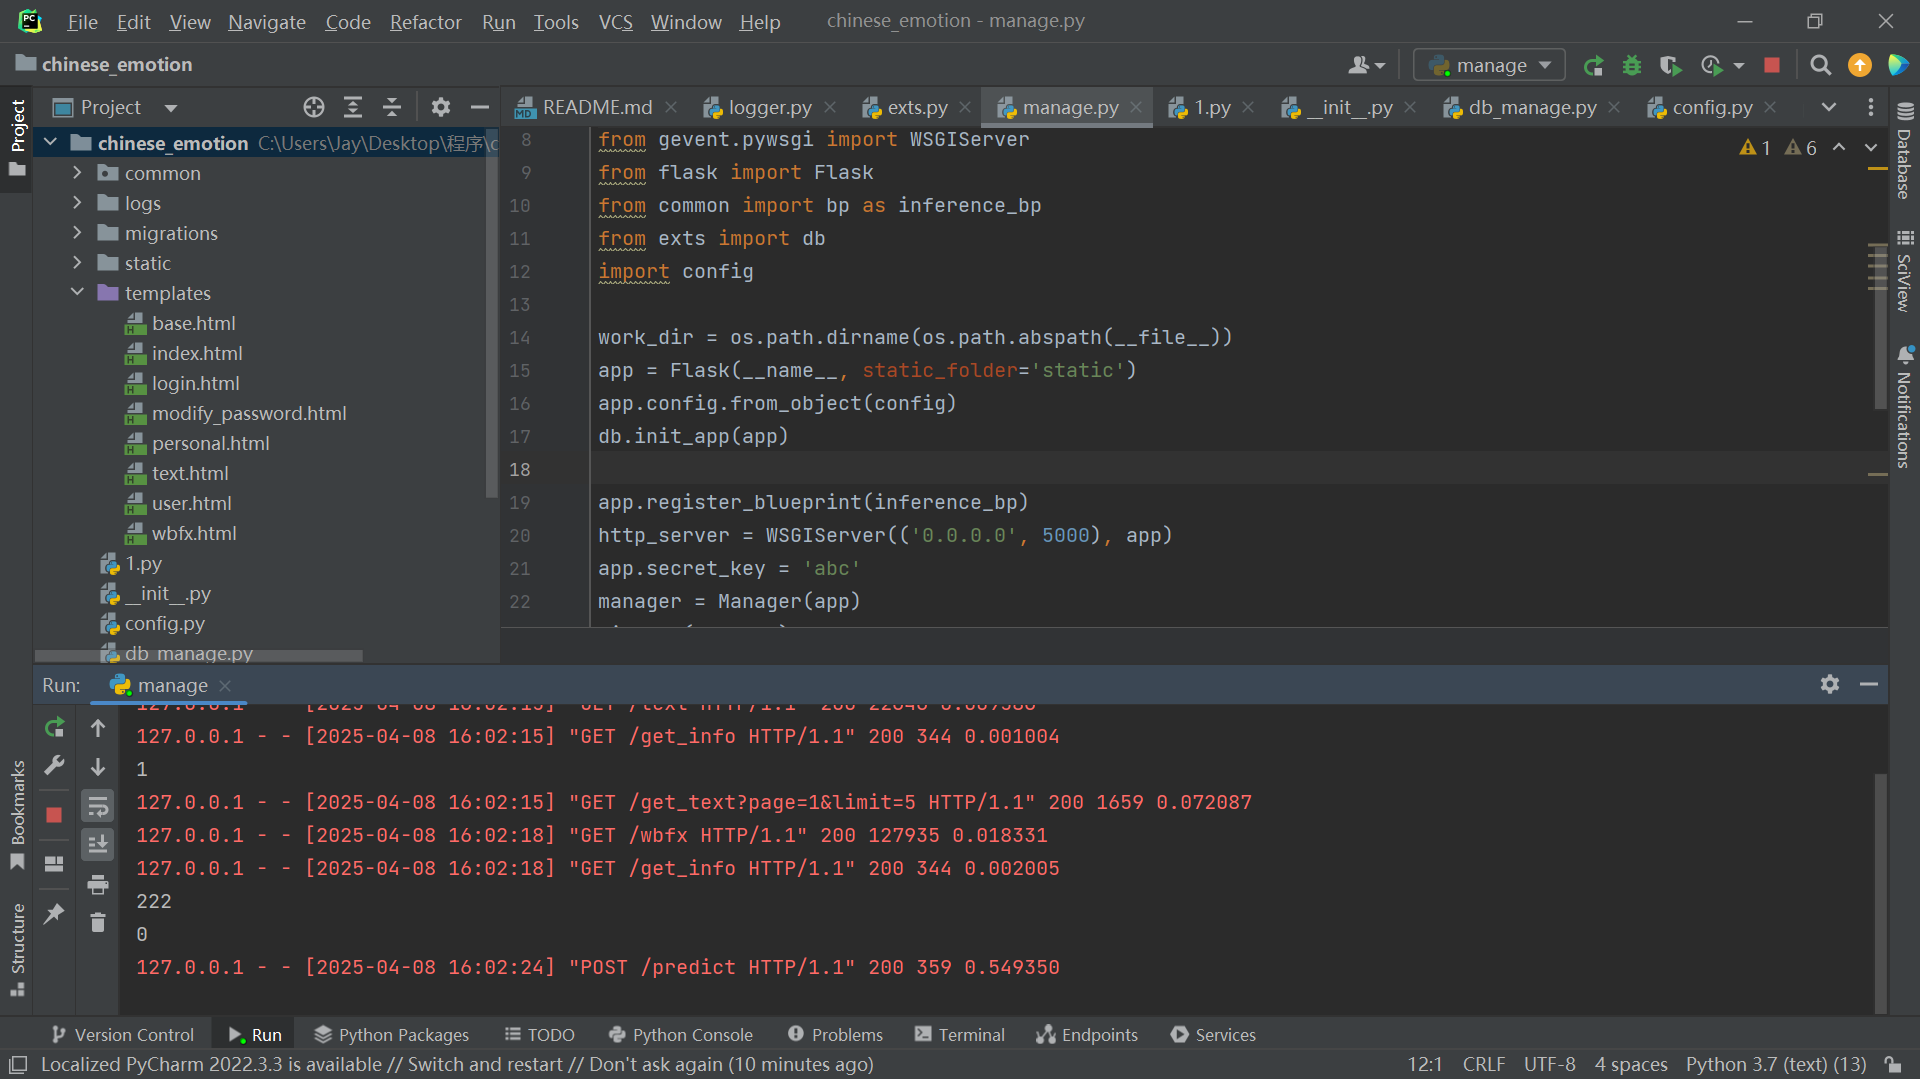Open Project panel settings gear
1920x1080 pixels.
(x=441, y=107)
